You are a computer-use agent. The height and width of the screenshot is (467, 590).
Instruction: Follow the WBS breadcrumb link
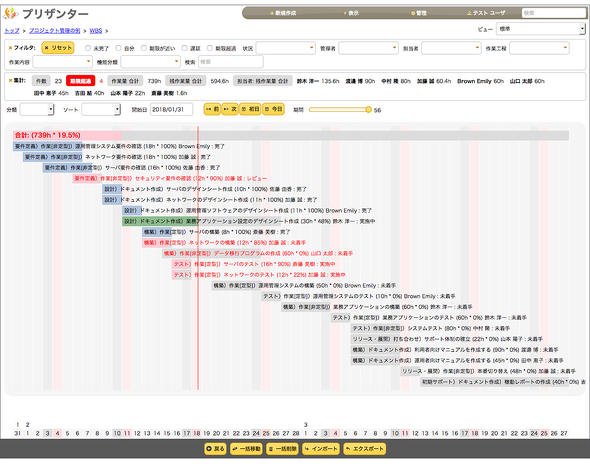pyautogui.click(x=96, y=31)
